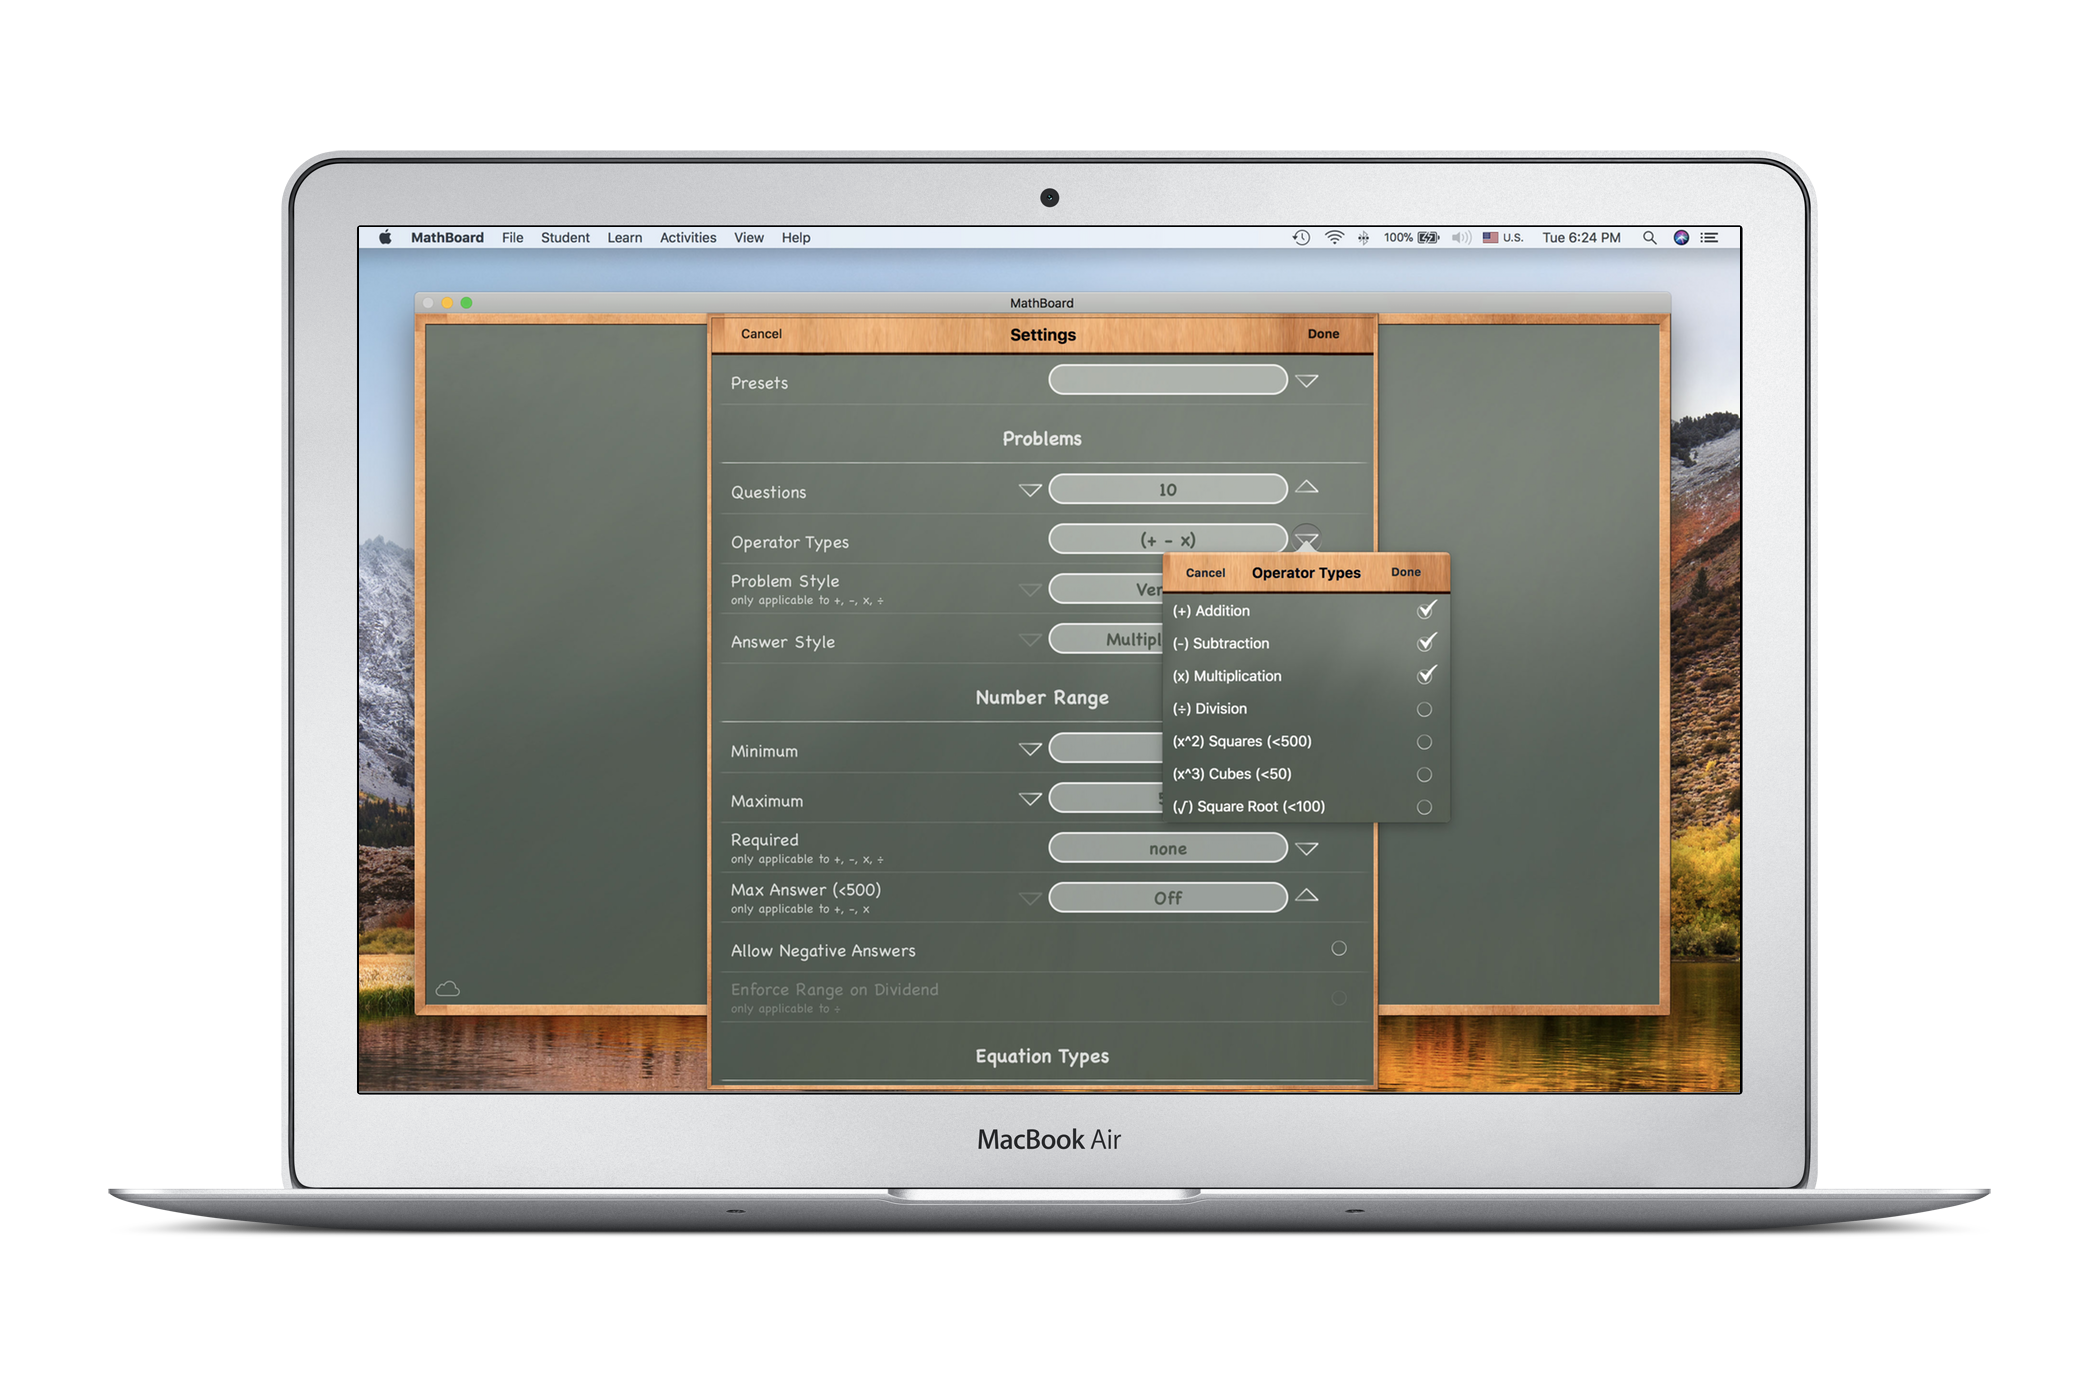The height and width of the screenshot is (1380, 2100).
Task: Click the clock showing Tue 6:24 PM
Action: (1581, 237)
